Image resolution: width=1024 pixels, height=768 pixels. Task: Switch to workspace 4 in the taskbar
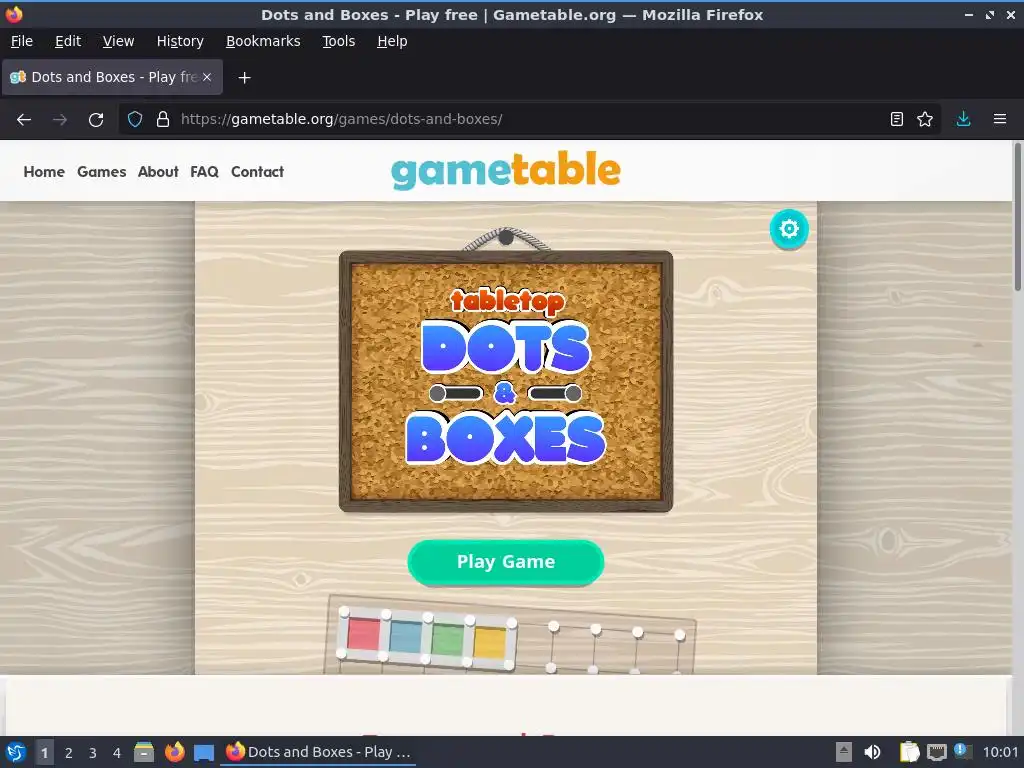pyautogui.click(x=117, y=753)
